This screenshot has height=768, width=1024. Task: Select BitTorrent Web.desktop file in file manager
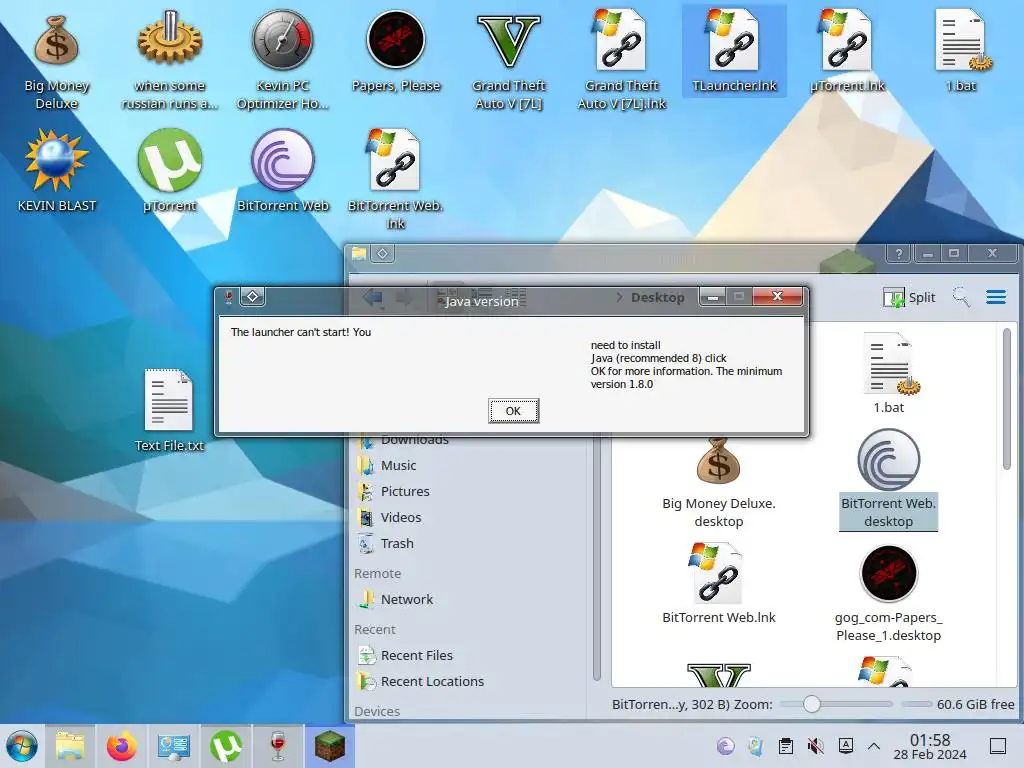pos(888,480)
